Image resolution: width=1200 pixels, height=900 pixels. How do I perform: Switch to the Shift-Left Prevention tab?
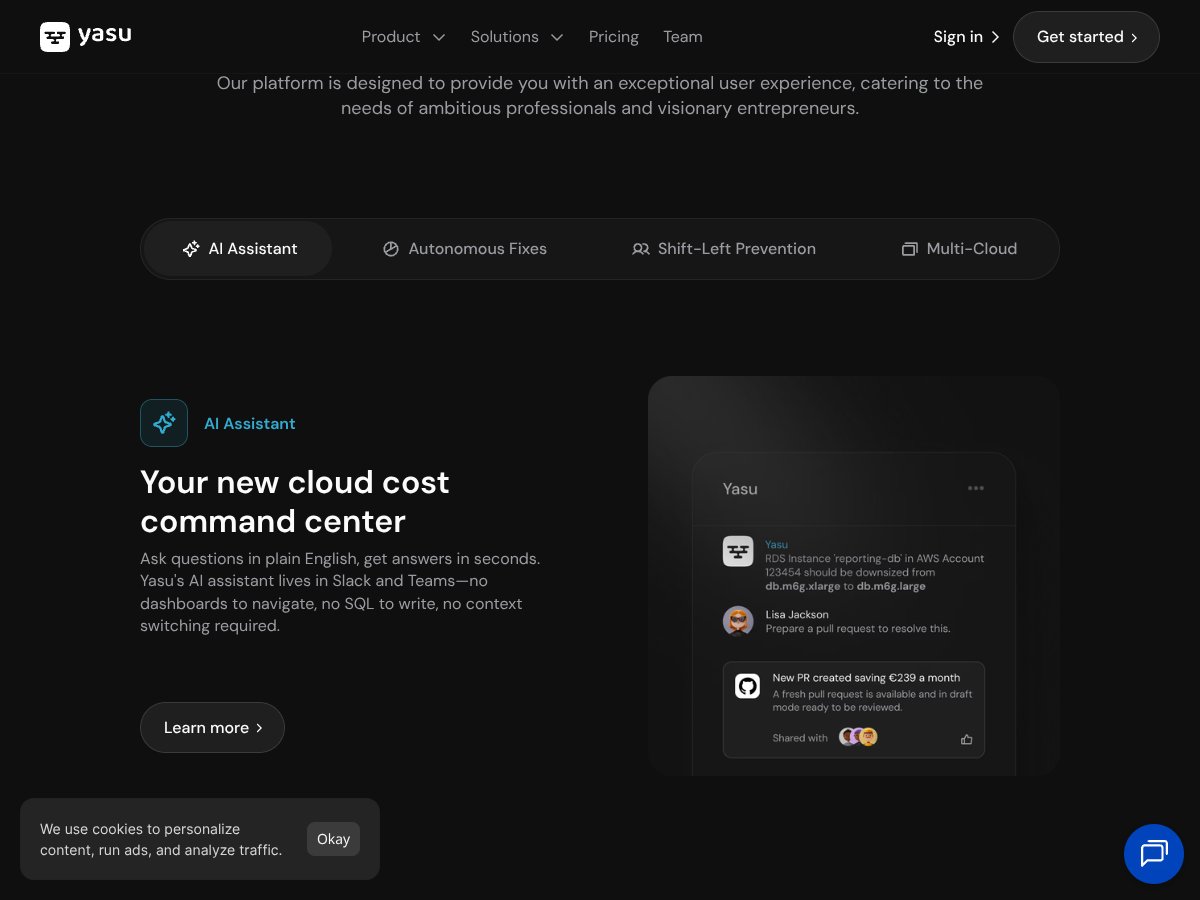[724, 249]
